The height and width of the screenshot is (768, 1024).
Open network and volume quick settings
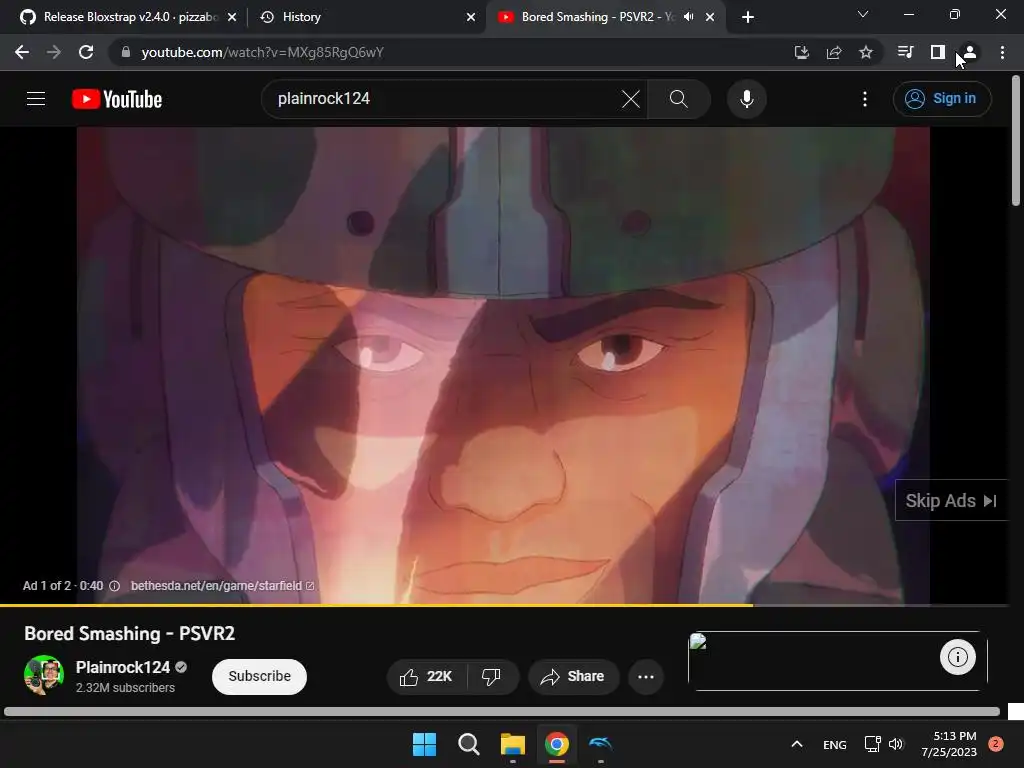tap(883, 744)
